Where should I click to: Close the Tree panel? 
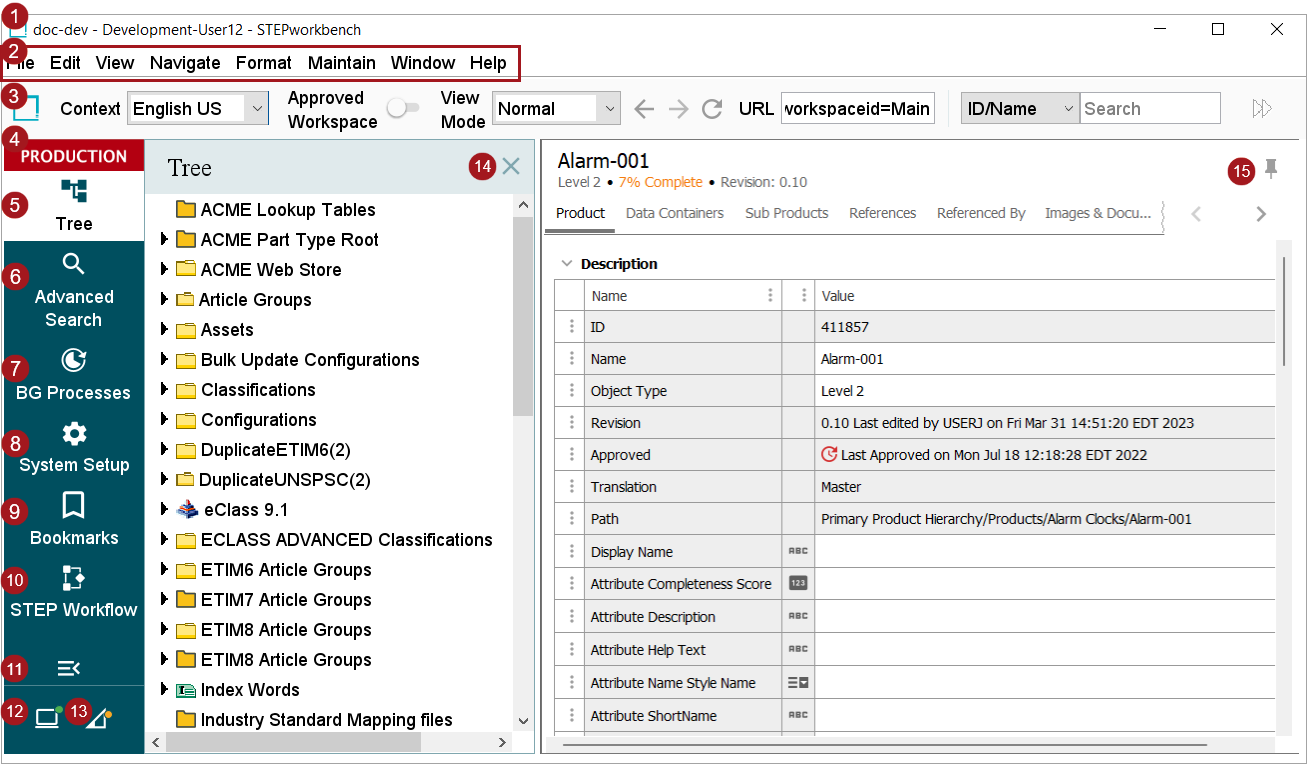(x=511, y=167)
